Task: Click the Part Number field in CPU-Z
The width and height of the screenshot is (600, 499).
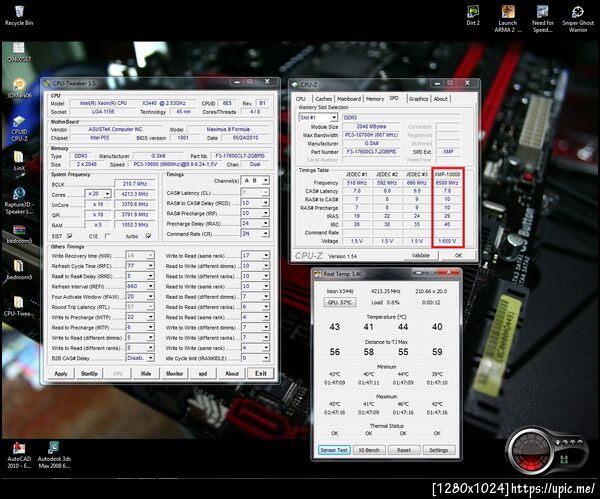Action: coord(371,152)
